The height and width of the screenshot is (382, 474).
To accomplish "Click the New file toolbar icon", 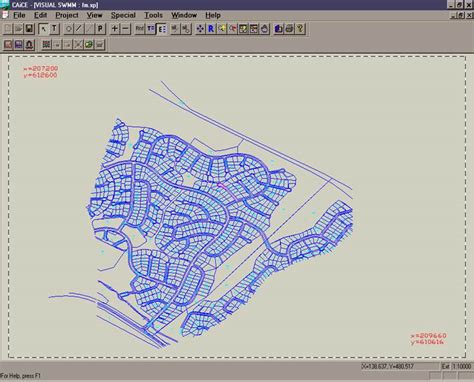I will coord(8,29).
